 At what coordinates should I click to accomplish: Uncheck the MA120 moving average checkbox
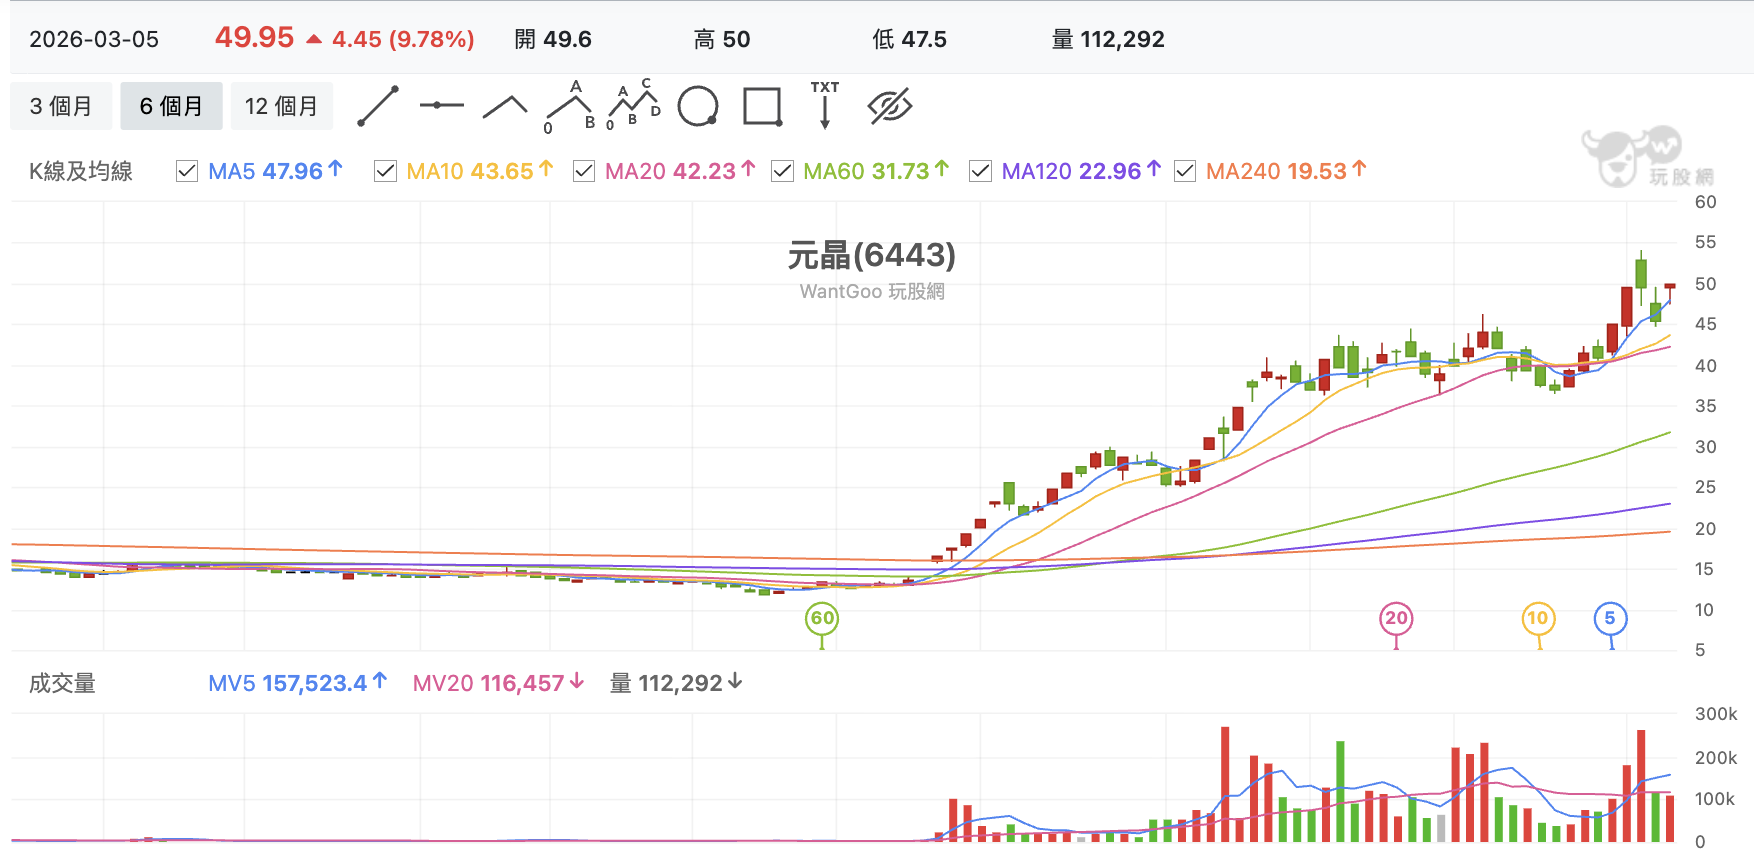click(x=980, y=171)
